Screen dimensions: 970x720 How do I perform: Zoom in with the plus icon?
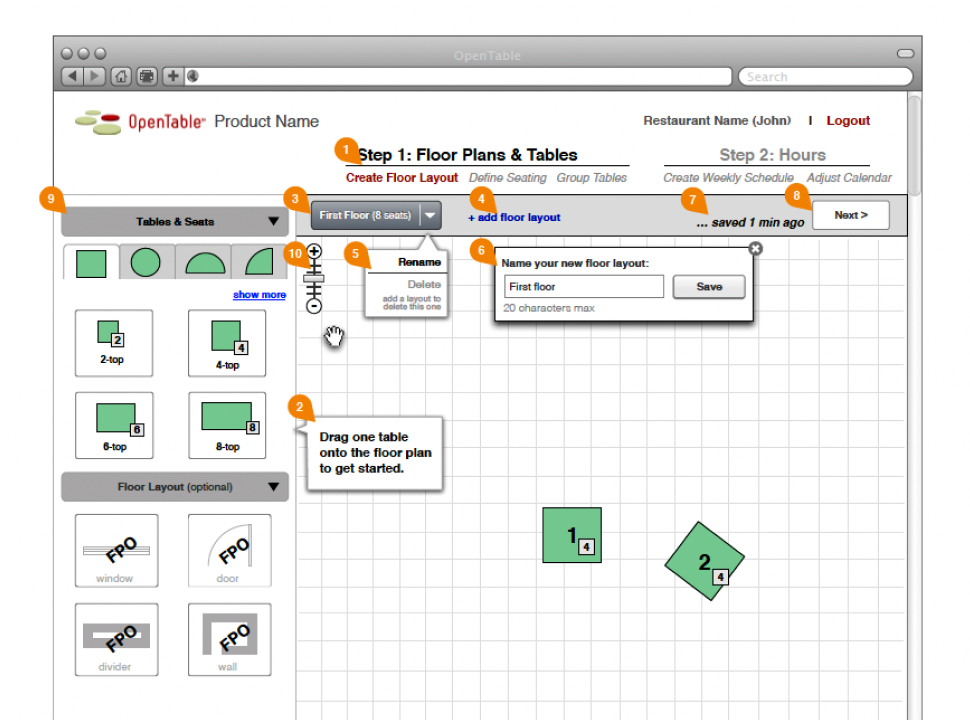tap(314, 251)
